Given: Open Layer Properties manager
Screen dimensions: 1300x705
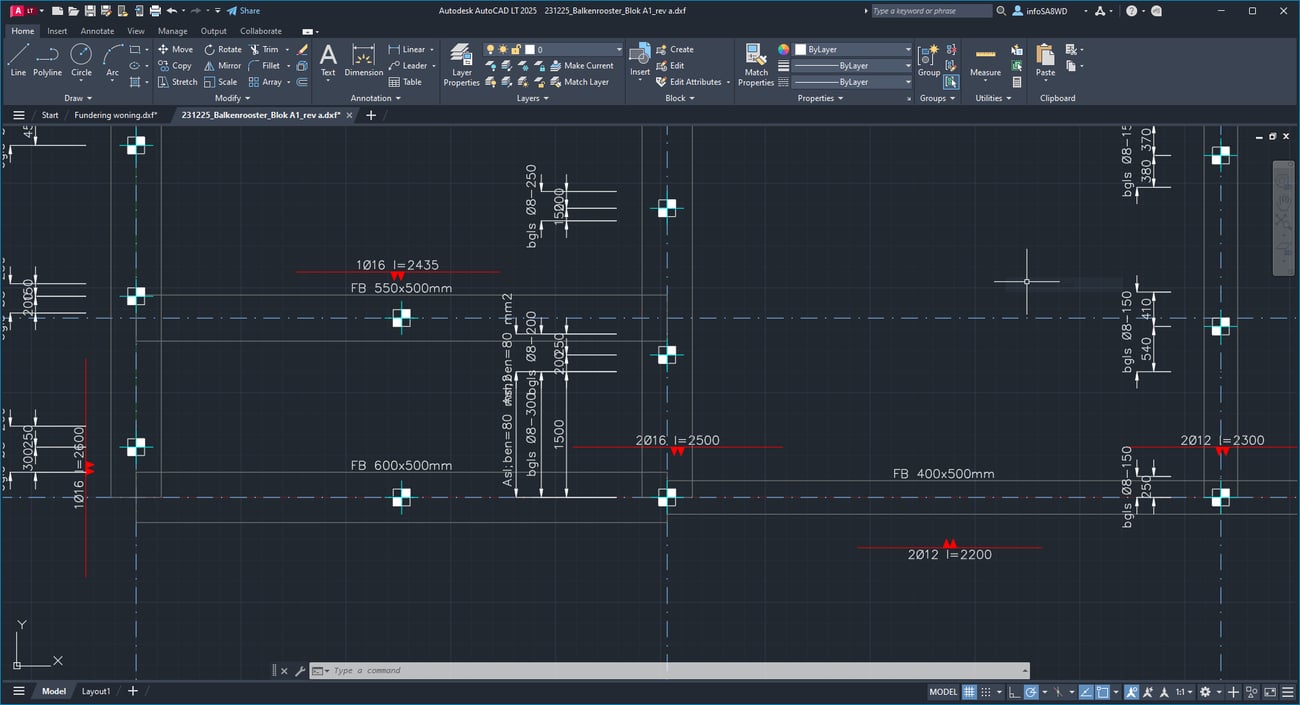Looking at the screenshot, I should coord(461,65).
